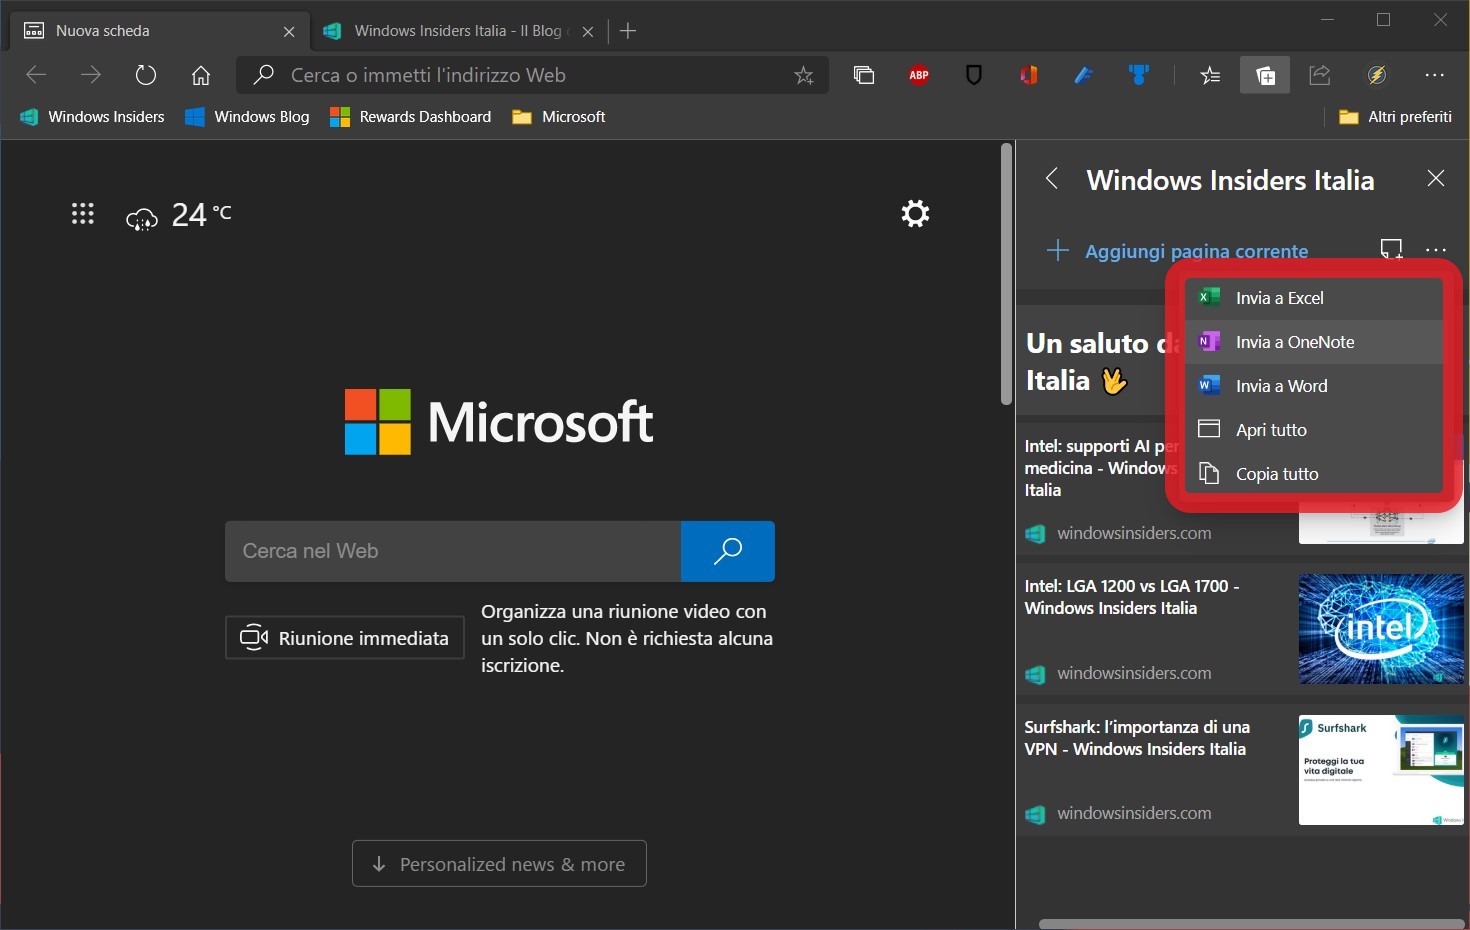Select Apri tutto menu entry
This screenshot has height=930, width=1470.
pyautogui.click(x=1314, y=430)
